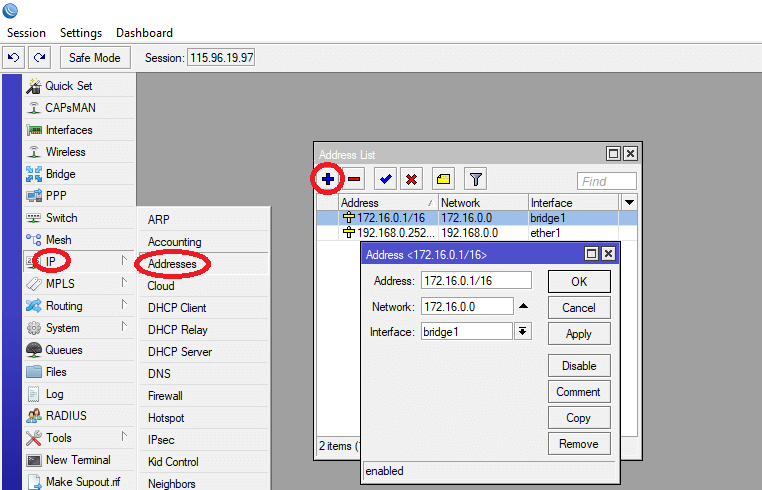The image size is (762, 490).
Task: Open Wireless in sidebar
Action: (x=79, y=152)
